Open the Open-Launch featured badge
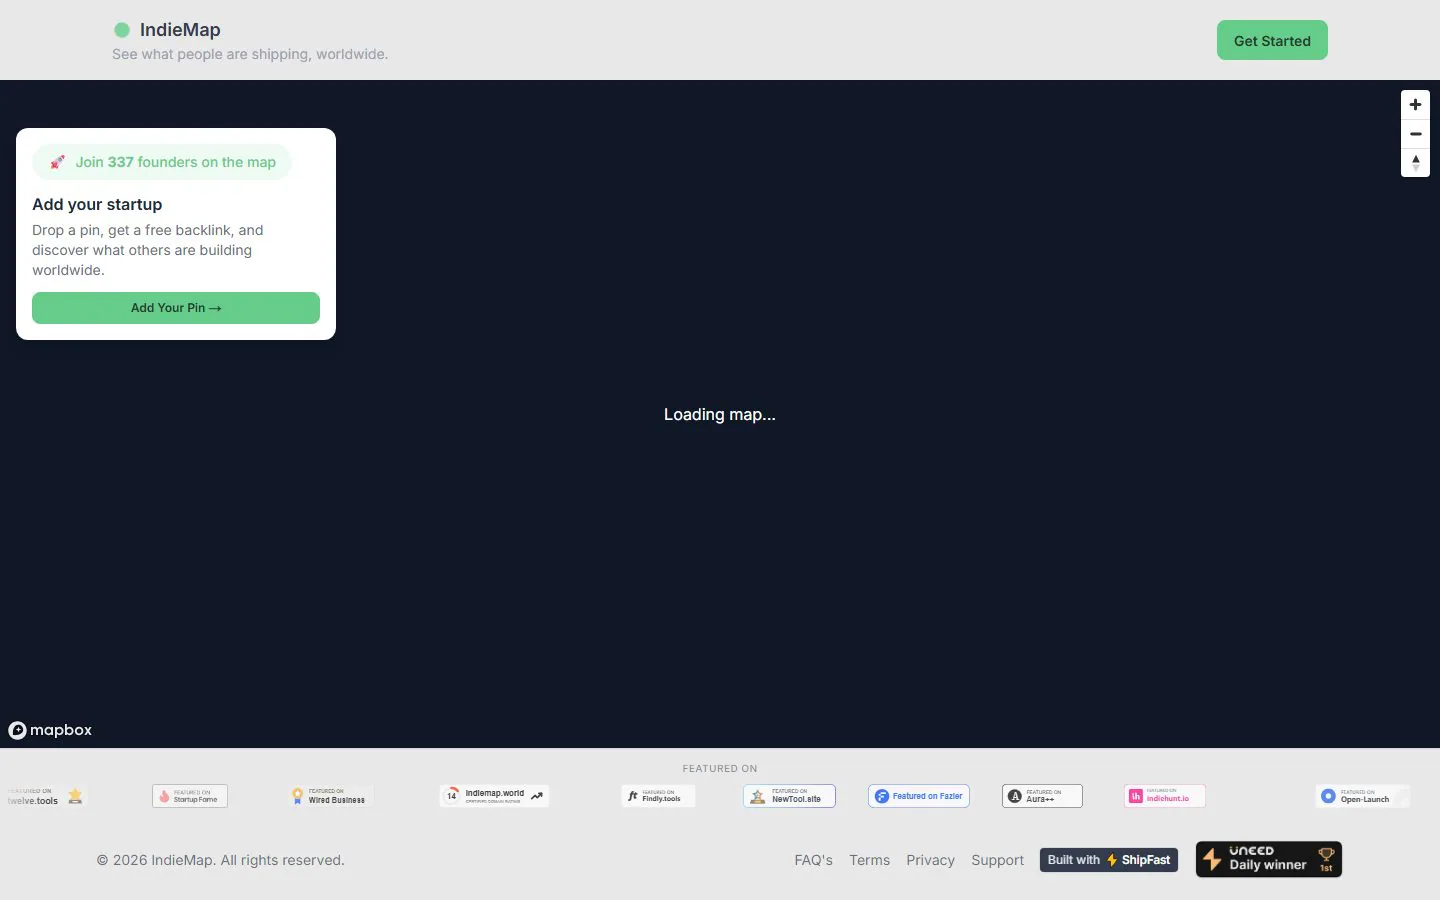This screenshot has height=900, width=1440. point(1363,796)
